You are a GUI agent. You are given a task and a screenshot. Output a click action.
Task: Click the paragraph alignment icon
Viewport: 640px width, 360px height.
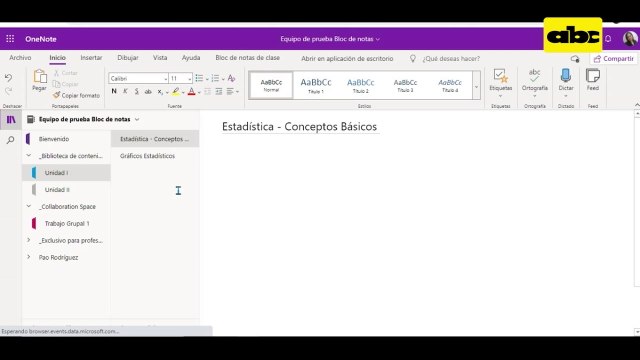pos(230,91)
